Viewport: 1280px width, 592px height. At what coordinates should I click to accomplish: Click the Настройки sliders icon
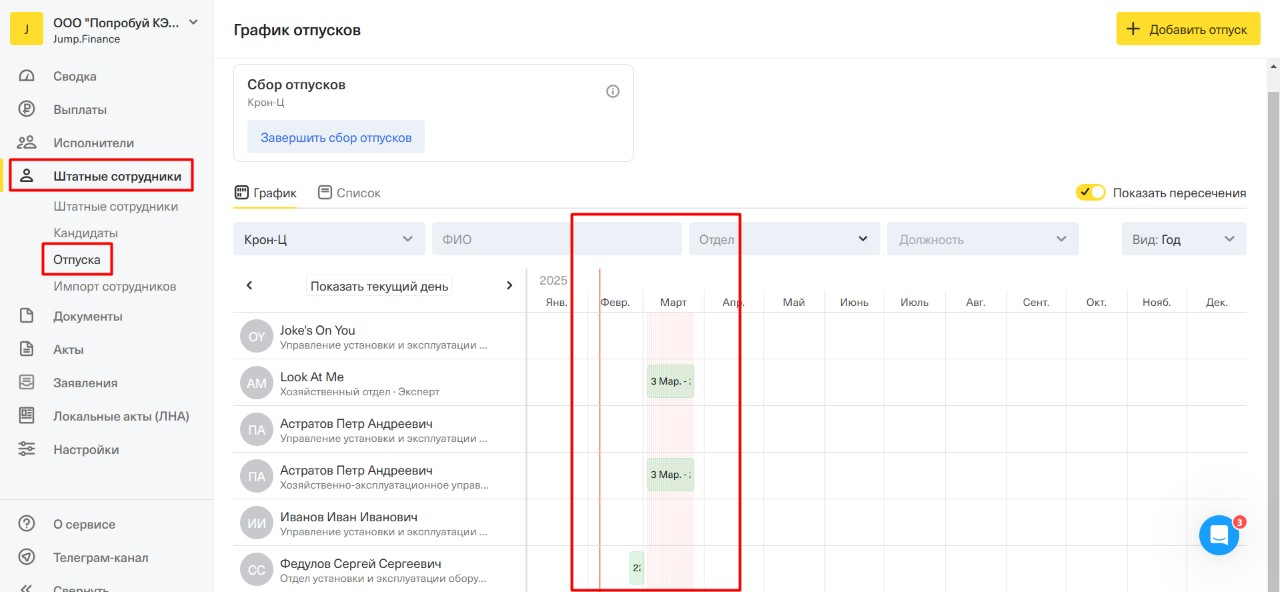[x=27, y=450]
